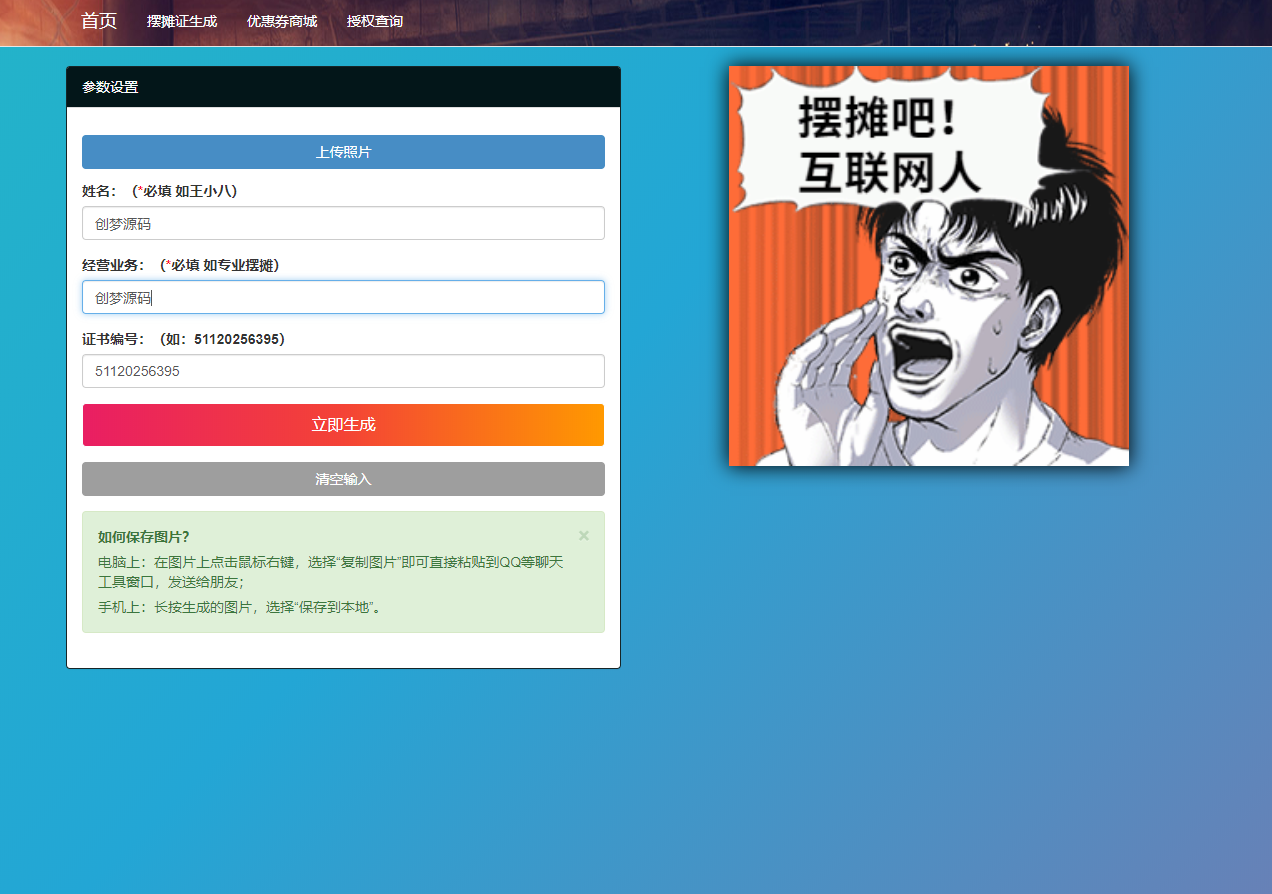The width and height of the screenshot is (1272, 894).
Task: Open 授权查询 in the navigation bar
Action: pyautogui.click(x=375, y=21)
